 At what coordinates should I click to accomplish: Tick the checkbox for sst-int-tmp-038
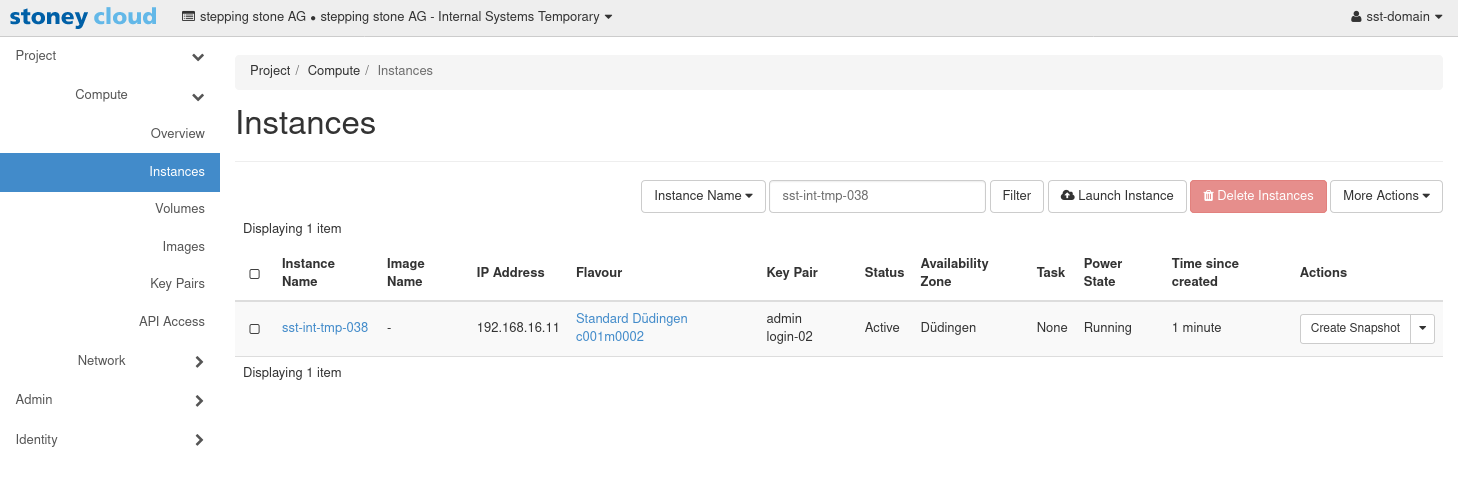pos(254,328)
